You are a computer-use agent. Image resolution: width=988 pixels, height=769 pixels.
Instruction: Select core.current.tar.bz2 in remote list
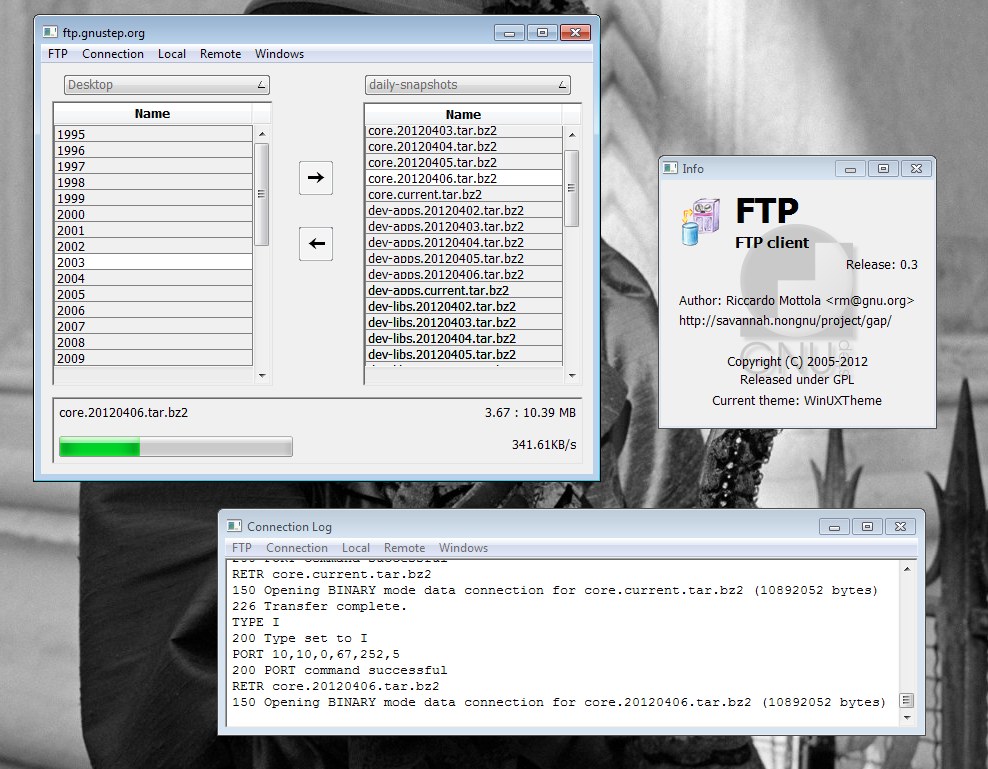[464, 194]
